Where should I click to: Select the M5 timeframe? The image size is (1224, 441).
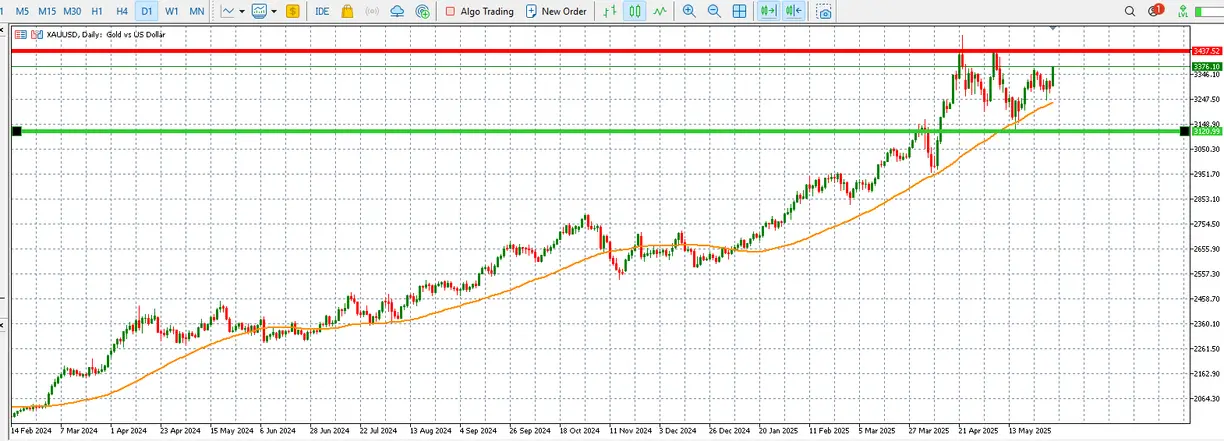tap(22, 11)
